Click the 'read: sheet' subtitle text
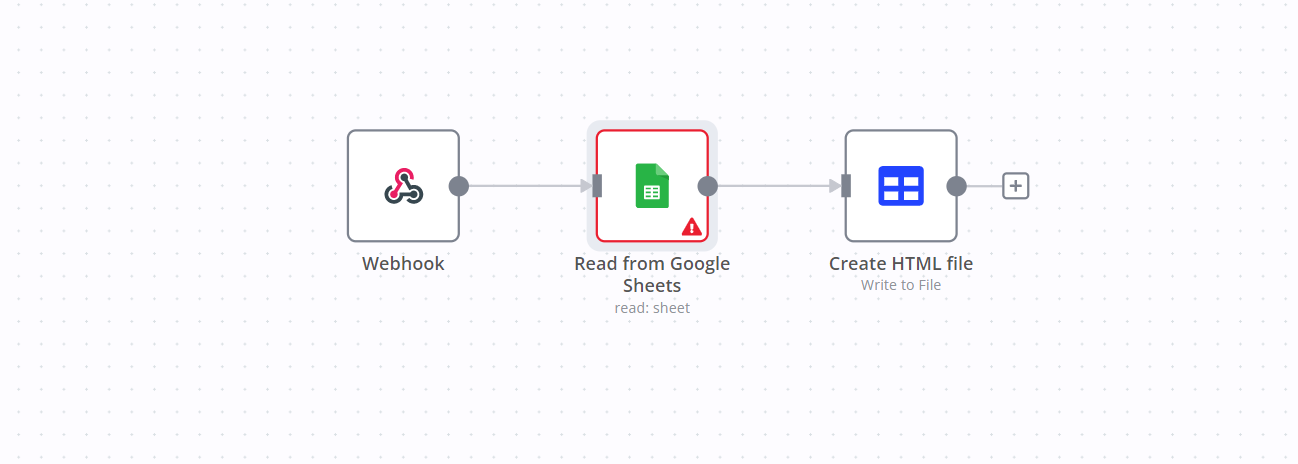Screen dimensions: 1298x464 pyautogui.click(x=652, y=308)
